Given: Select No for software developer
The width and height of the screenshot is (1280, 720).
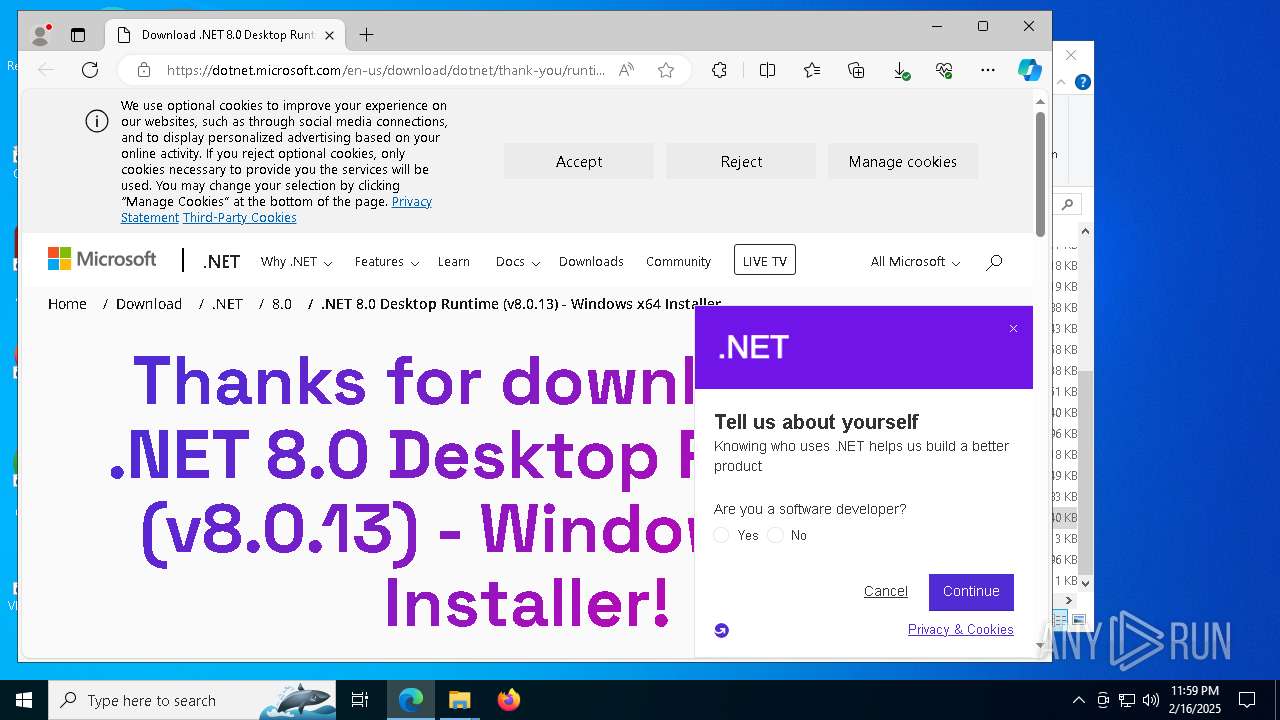Looking at the screenshot, I should 776,536.
